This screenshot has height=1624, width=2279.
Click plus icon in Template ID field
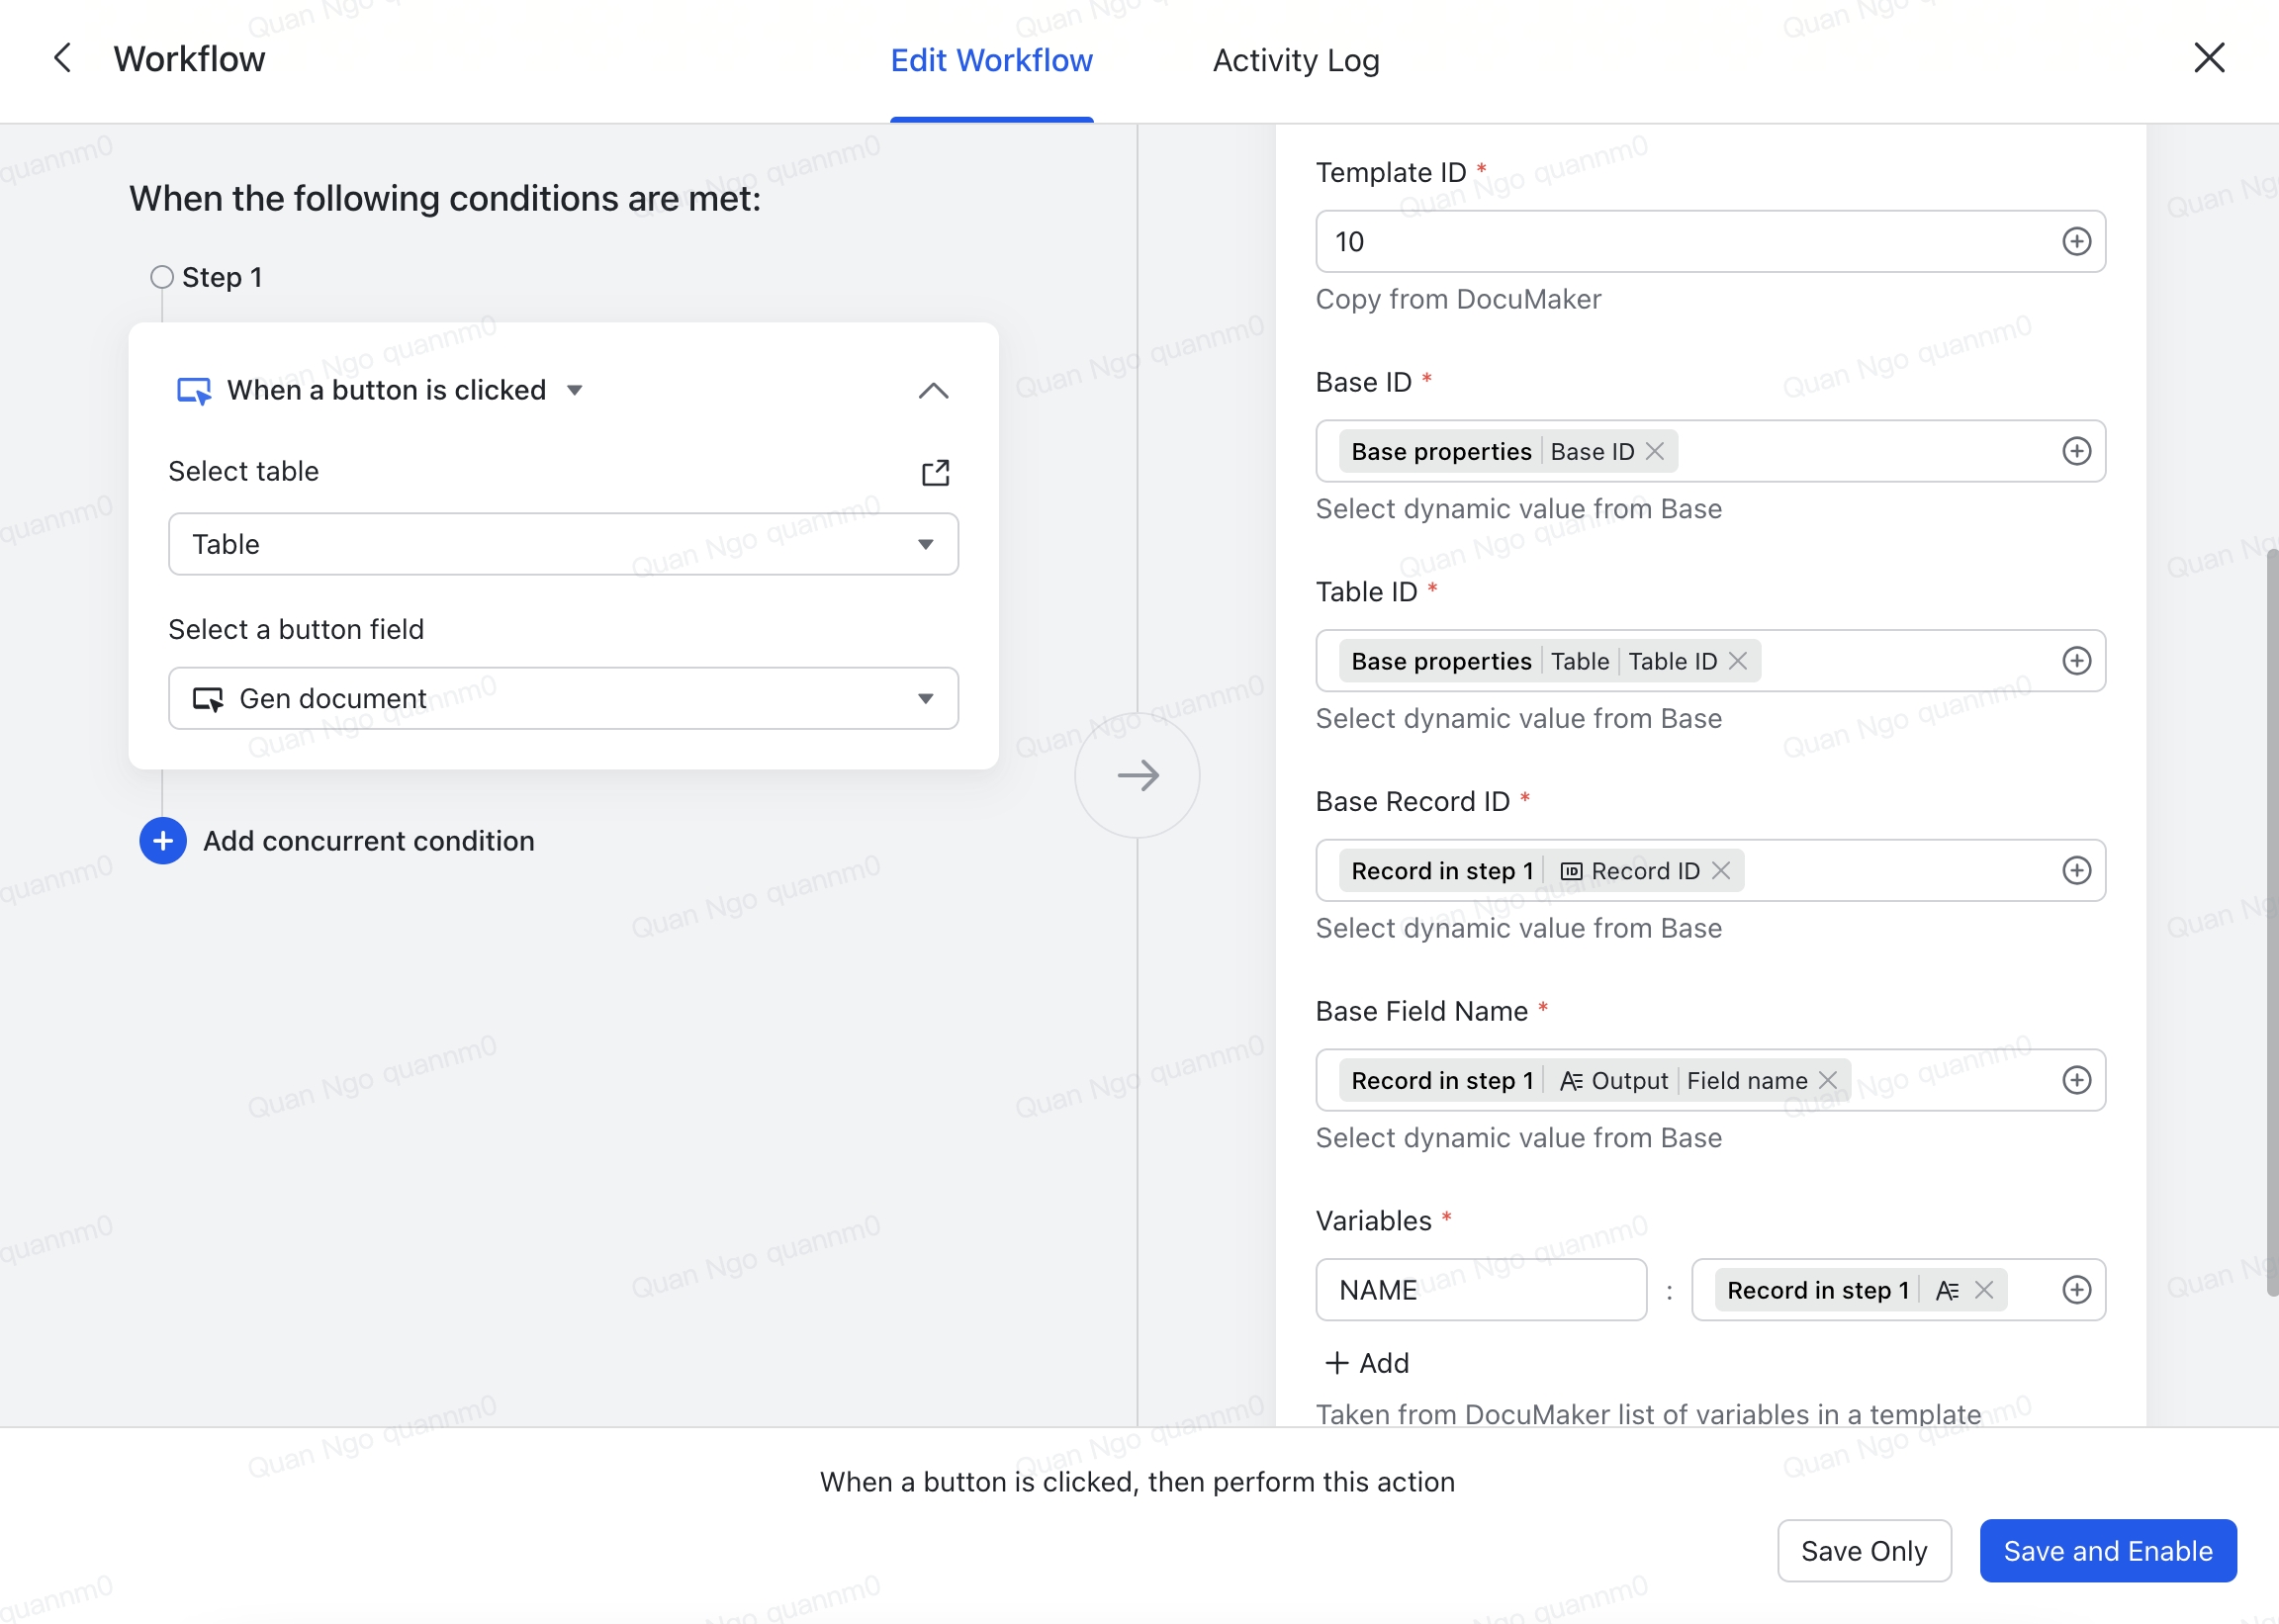click(x=2076, y=241)
